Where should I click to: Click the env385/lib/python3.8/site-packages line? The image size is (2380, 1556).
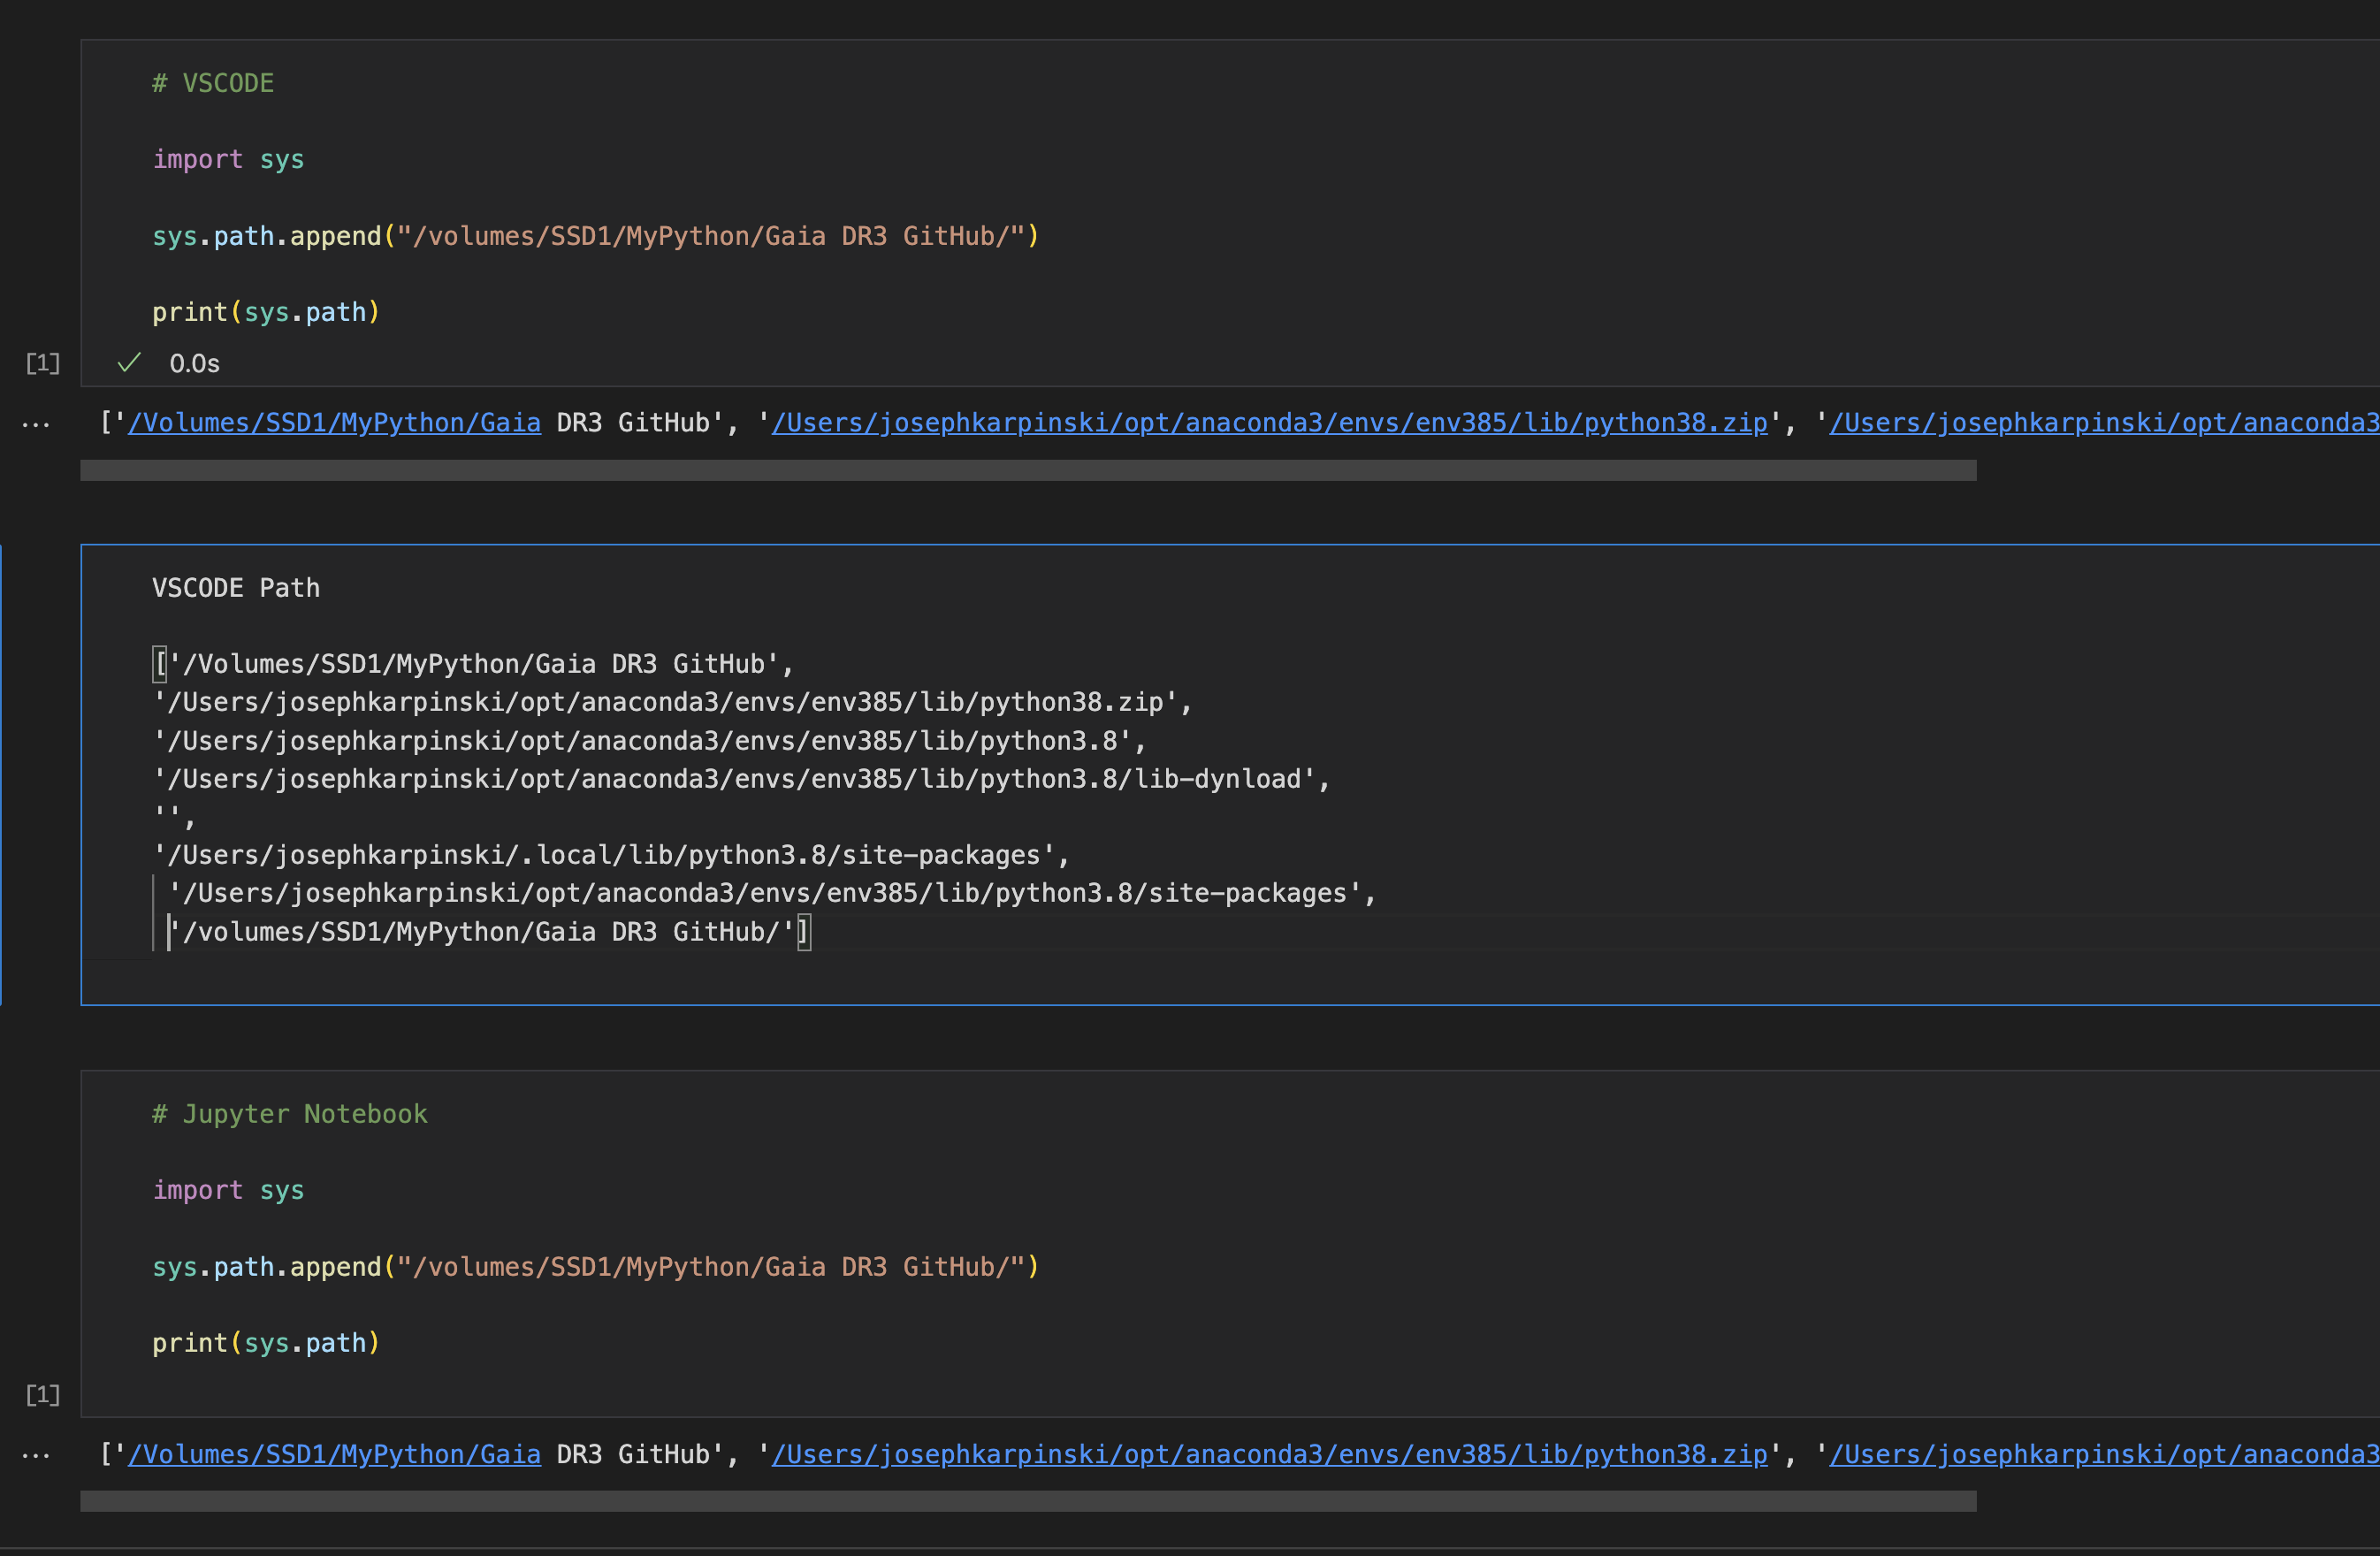[x=772, y=893]
